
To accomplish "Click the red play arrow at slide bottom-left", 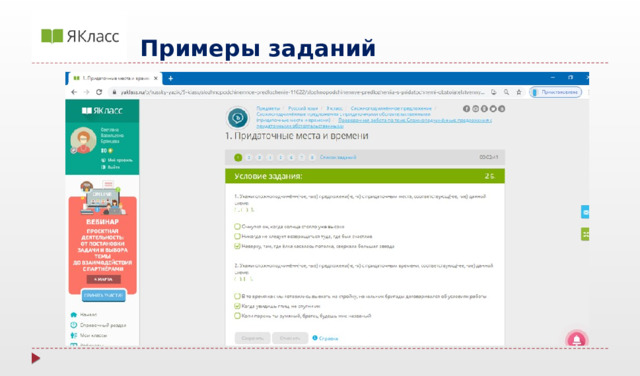I will click(36, 358).
